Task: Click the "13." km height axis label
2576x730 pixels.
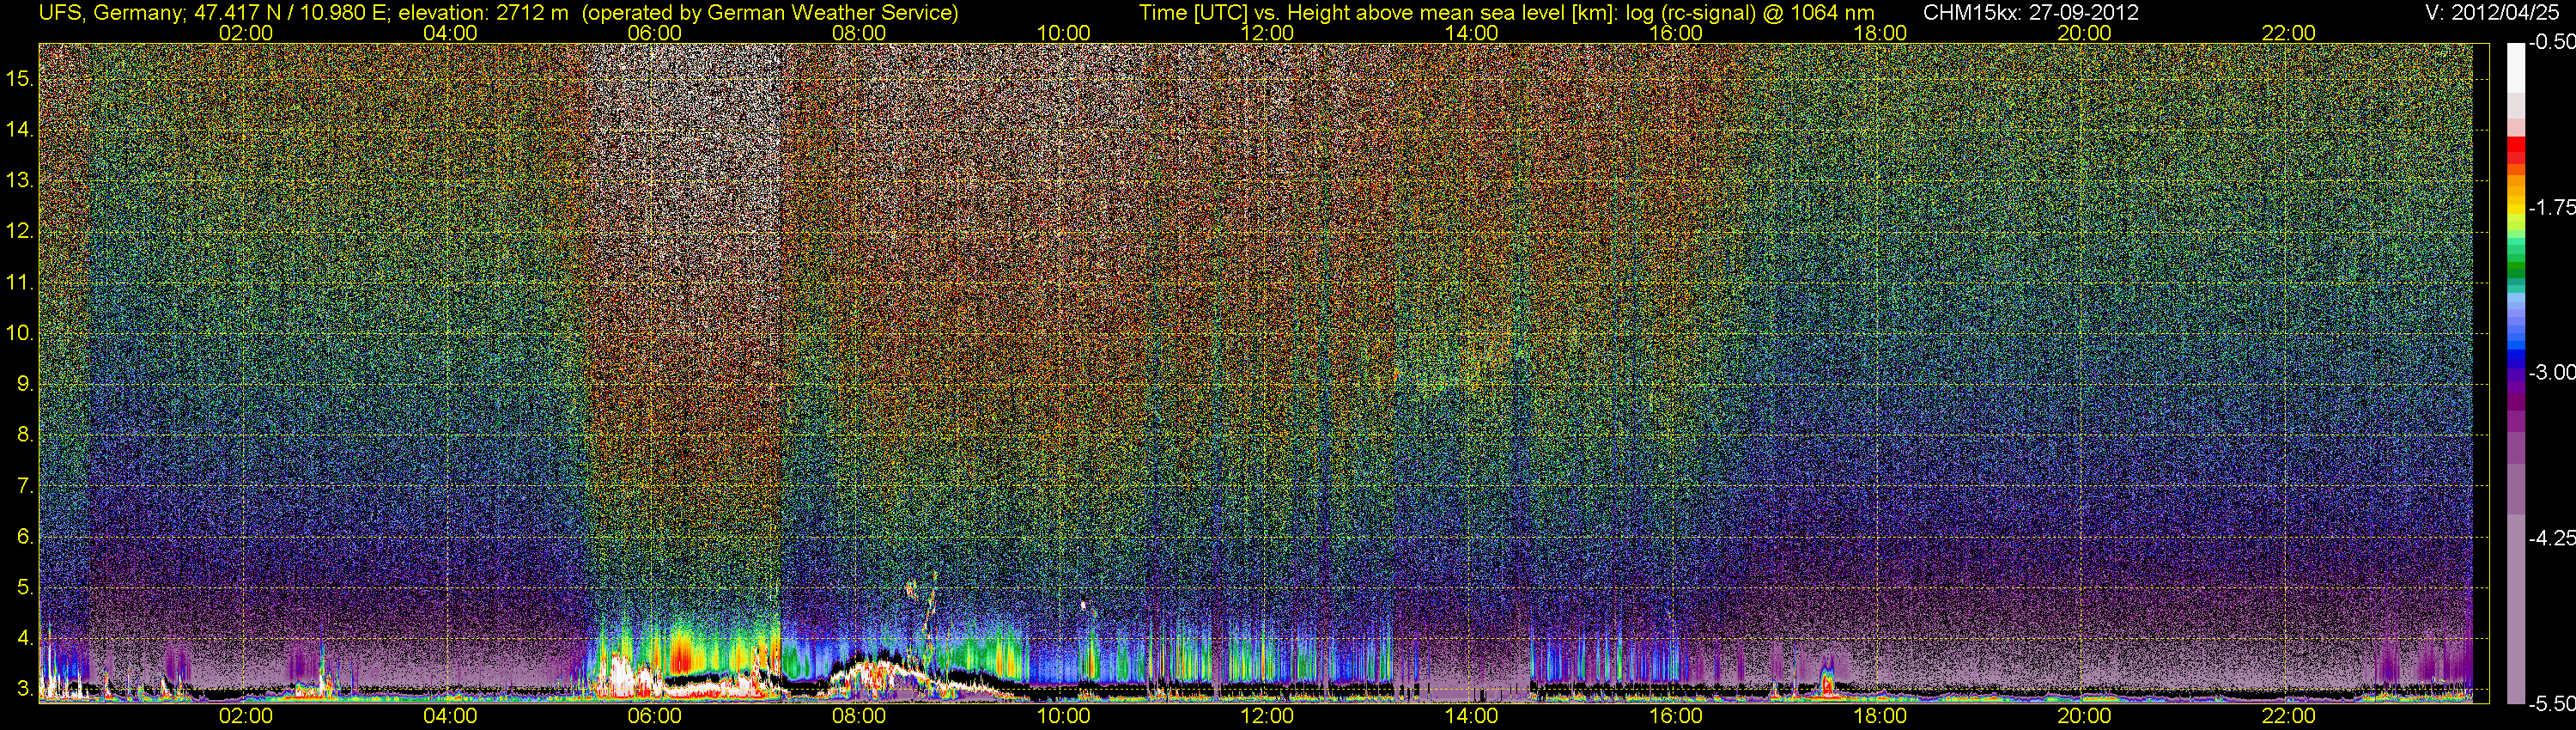Action: (x=20, y=181)
